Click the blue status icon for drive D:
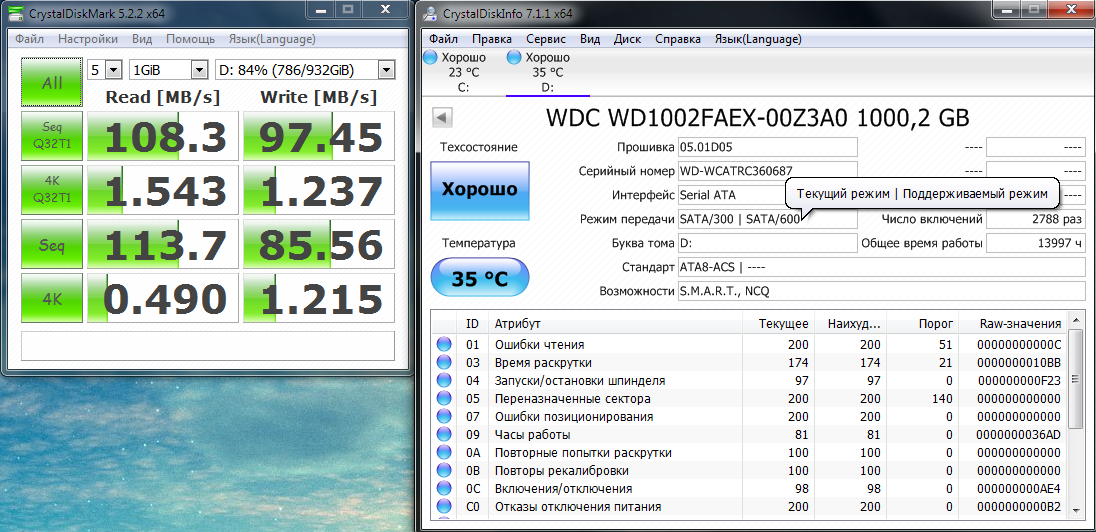The width and height of the screenshot is (1096, 532). click(x=515, y=57)
